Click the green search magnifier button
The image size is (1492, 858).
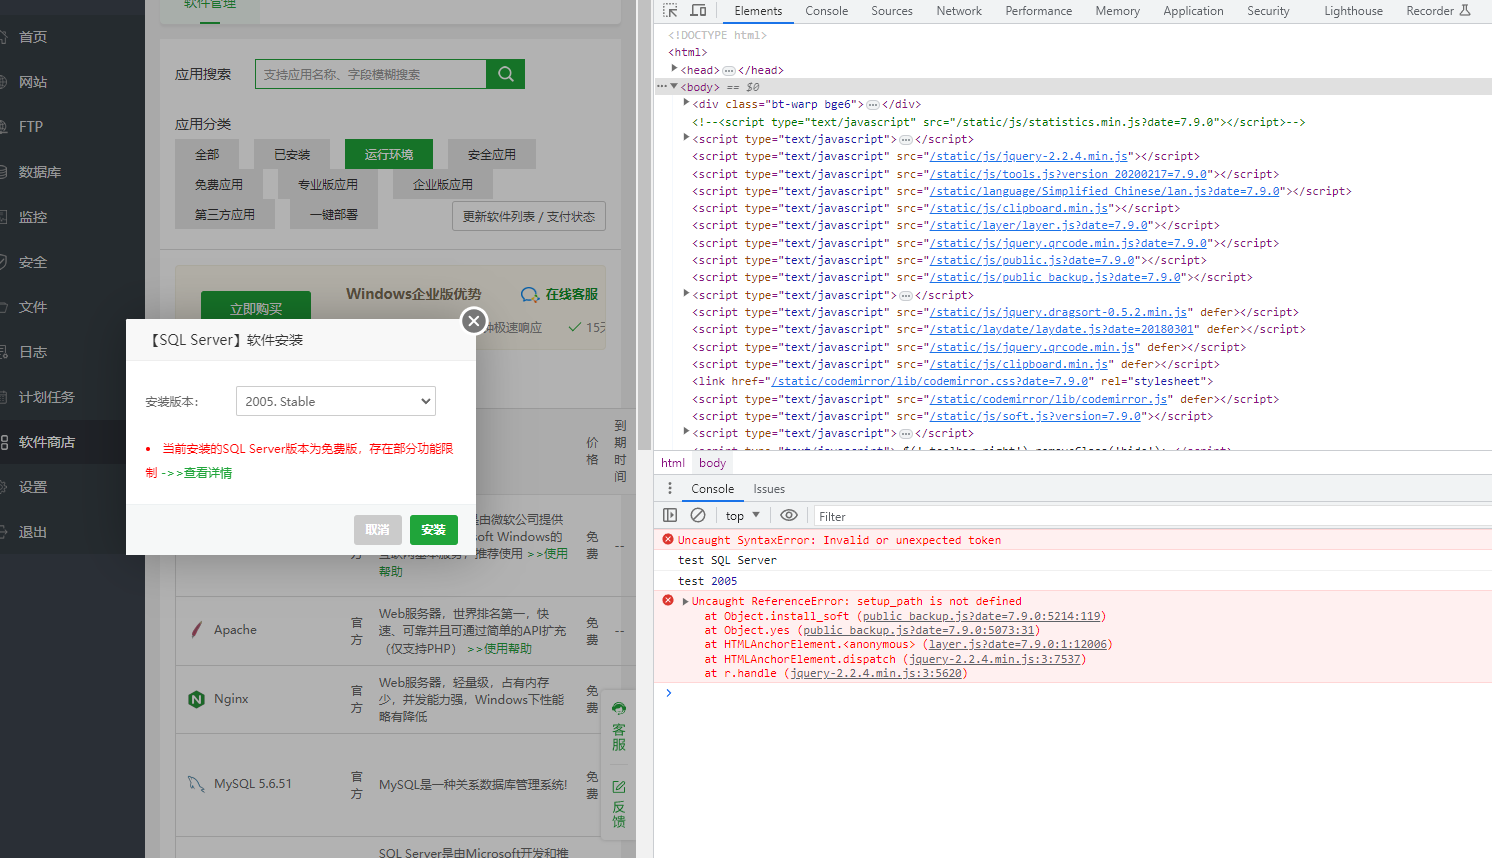point(505,74)
